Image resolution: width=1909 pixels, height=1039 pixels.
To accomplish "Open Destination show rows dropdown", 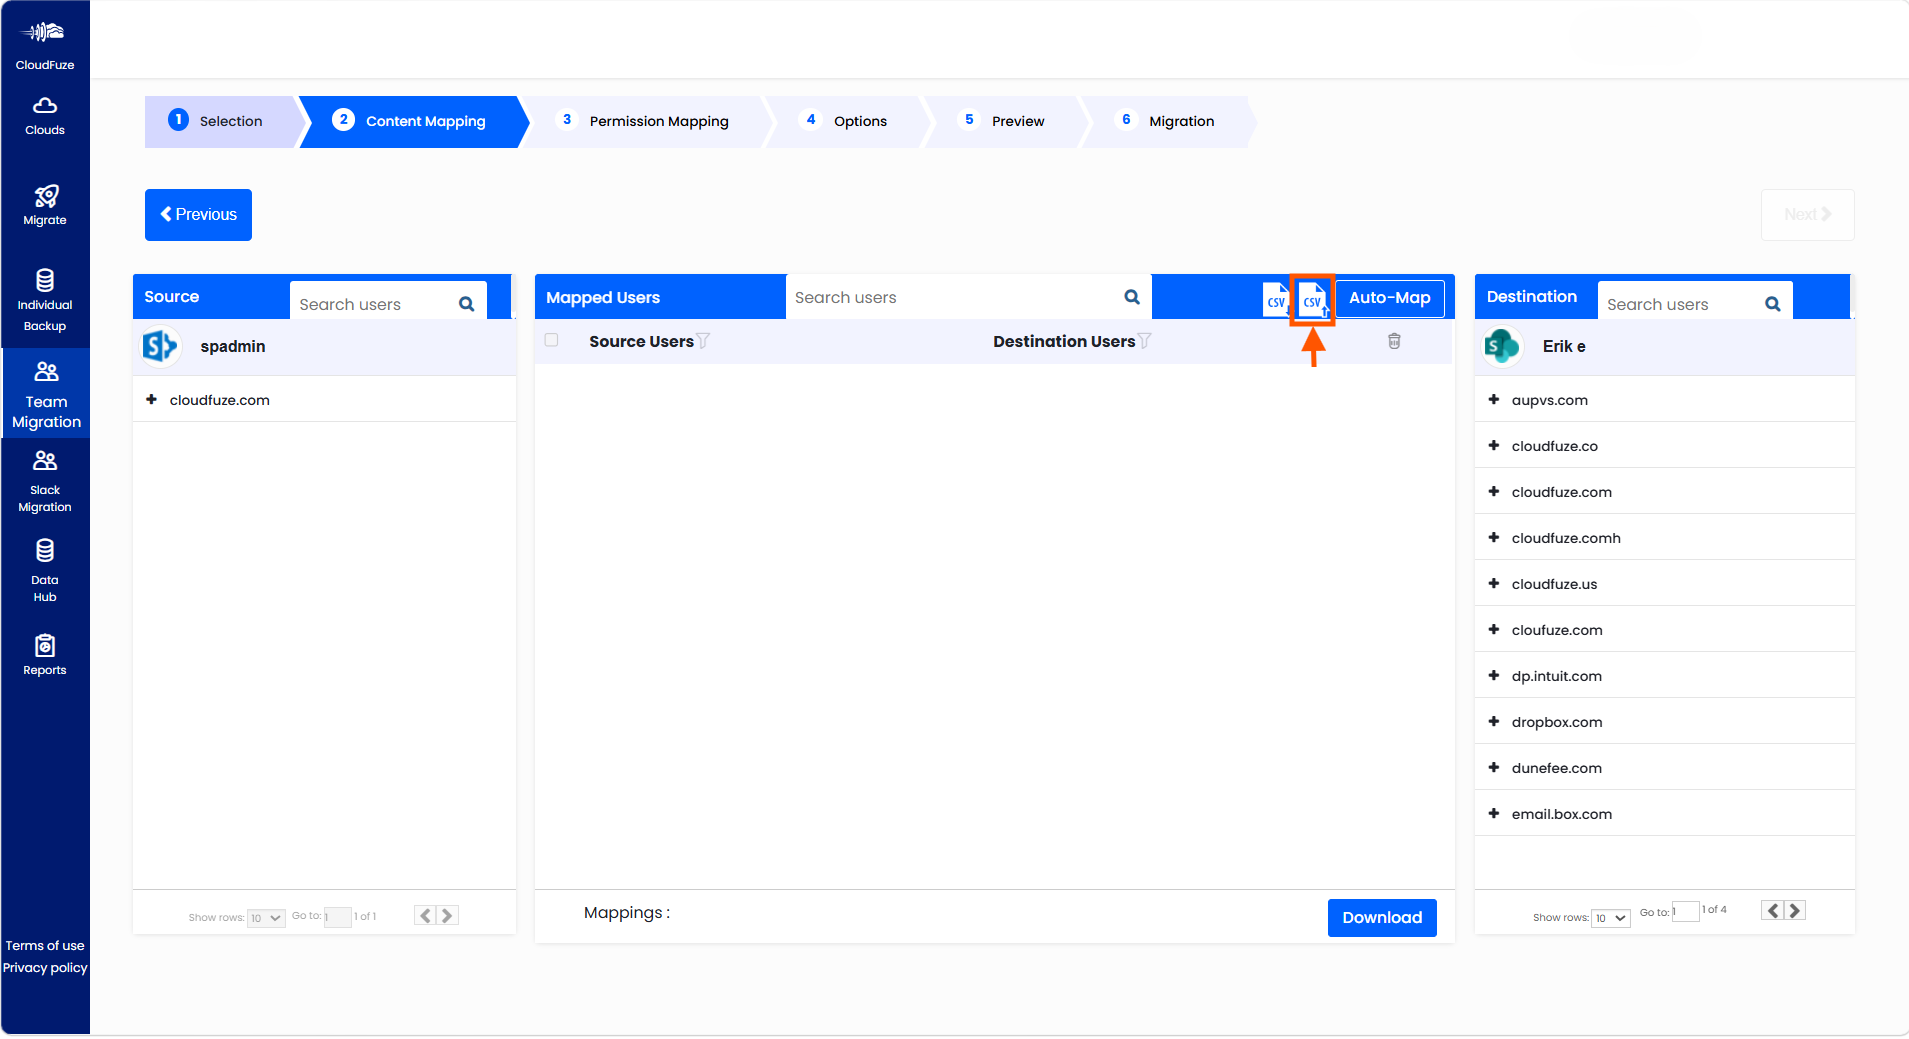I will tap(1611, 918).
